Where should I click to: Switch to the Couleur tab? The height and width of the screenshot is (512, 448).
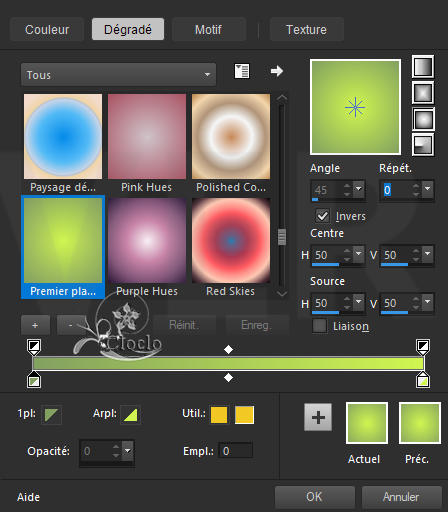(x=47, y=30)
